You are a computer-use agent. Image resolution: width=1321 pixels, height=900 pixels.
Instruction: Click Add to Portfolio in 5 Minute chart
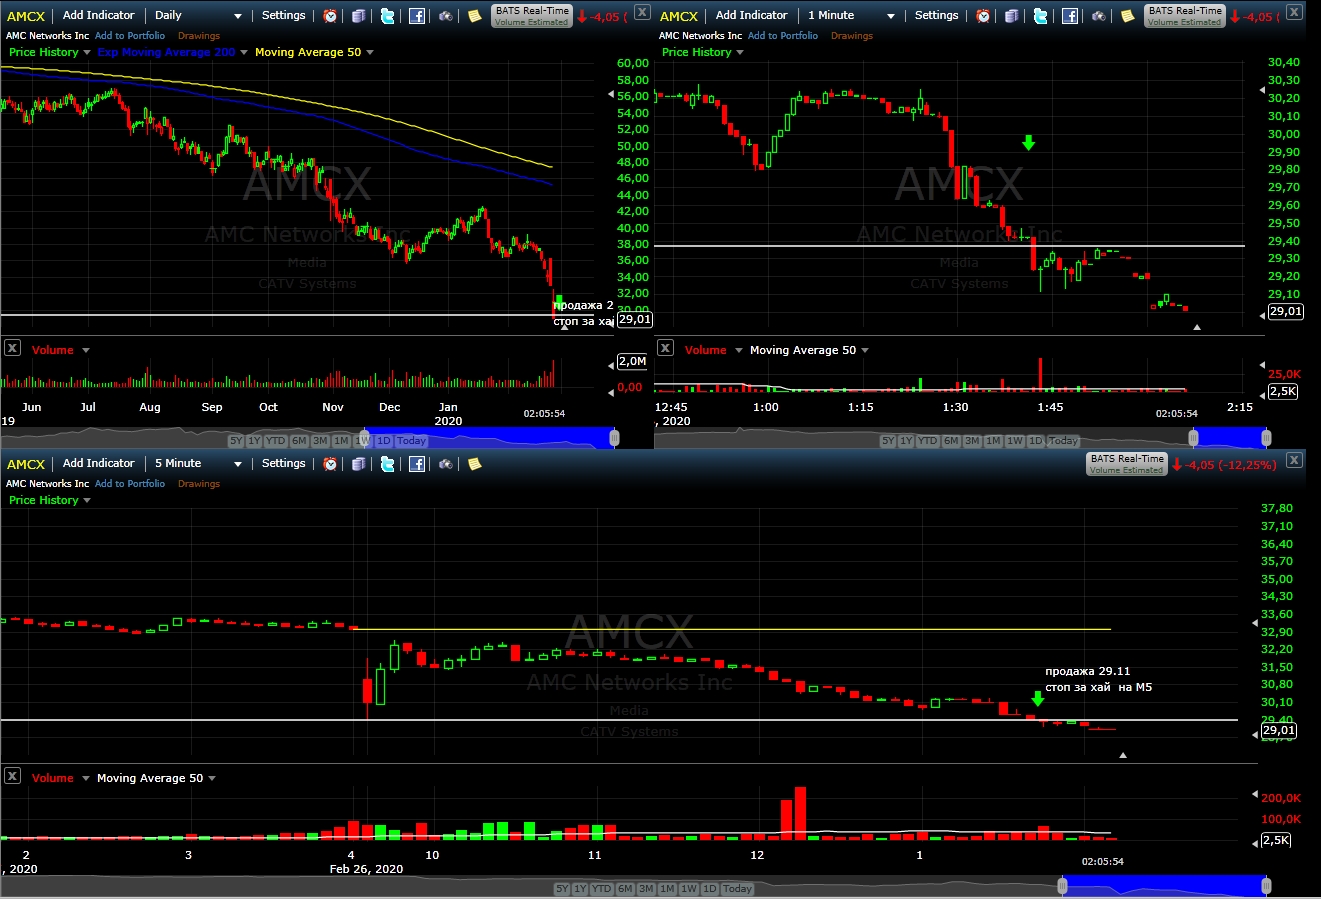(x=130, y=484)
